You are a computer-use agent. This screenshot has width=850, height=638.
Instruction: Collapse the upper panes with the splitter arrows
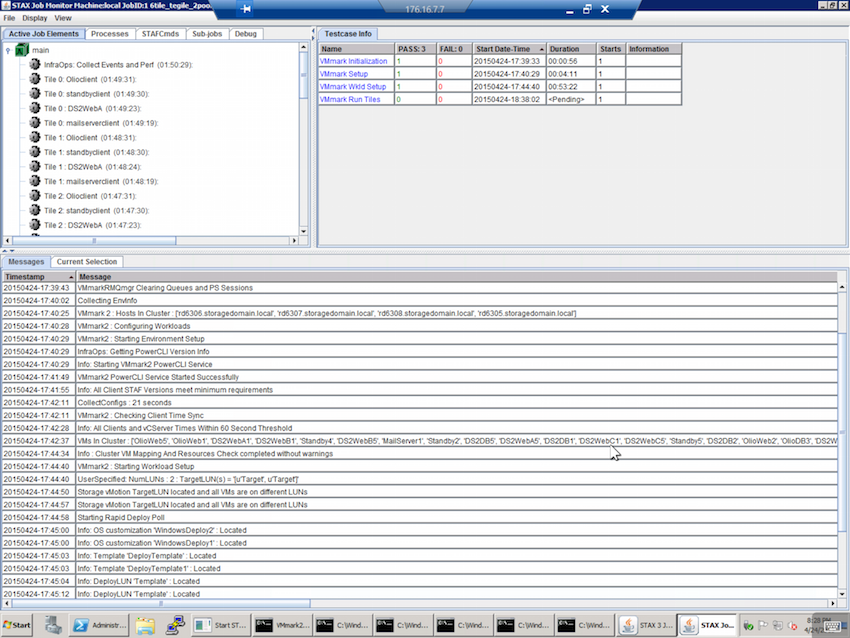point(5,252)
